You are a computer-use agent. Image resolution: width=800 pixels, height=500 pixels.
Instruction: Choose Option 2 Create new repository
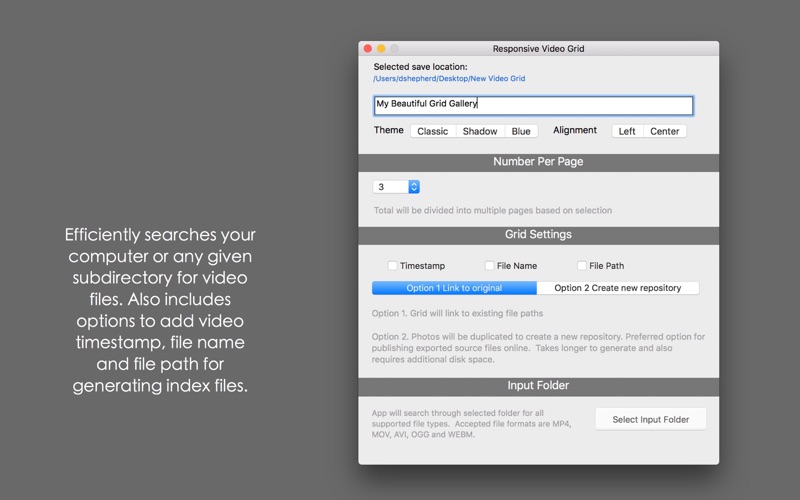(x=617, y=288)
